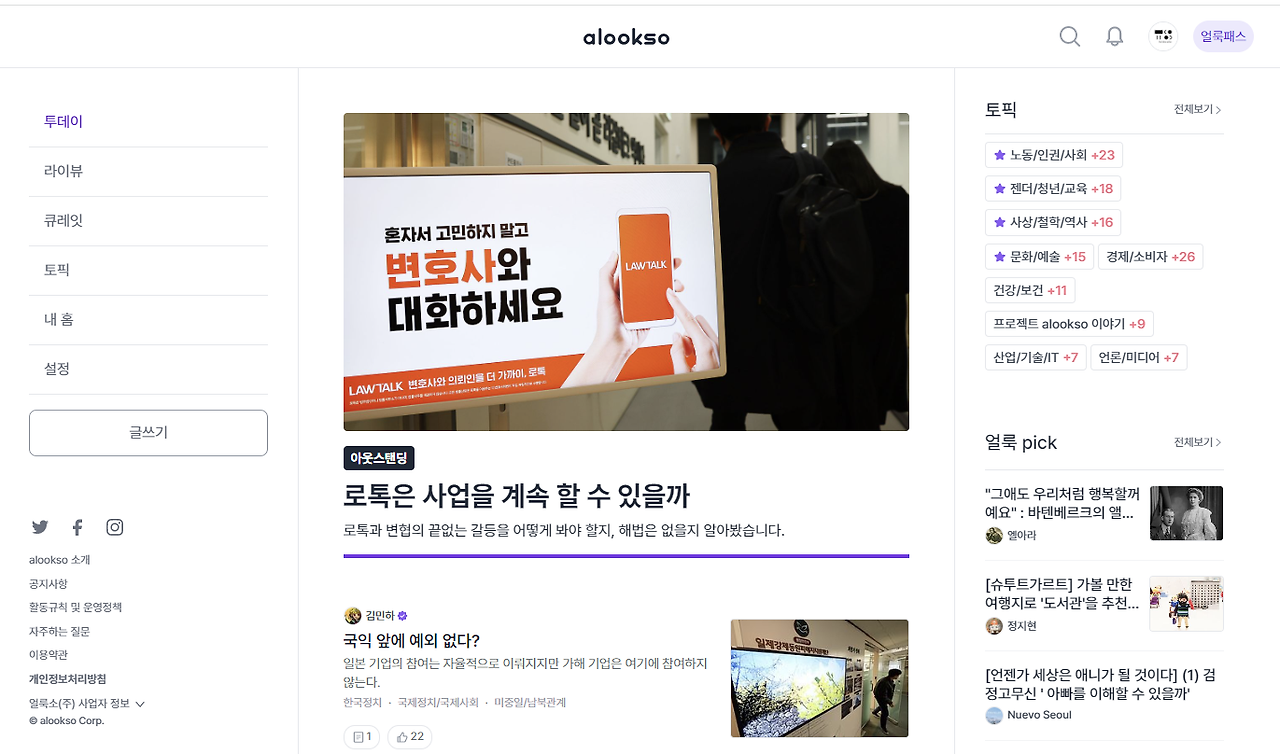Open article 국익 앞에 예외 없다?
The height and width of the screenshot is (754, 1280).
tap(411, 641)
